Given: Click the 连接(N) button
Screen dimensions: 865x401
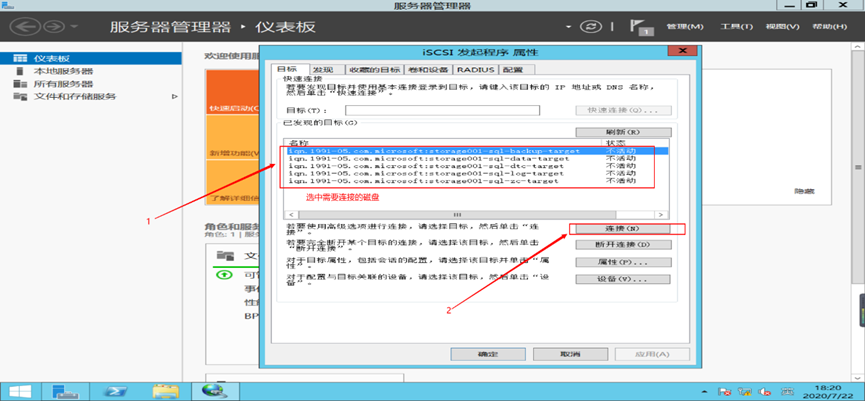Looking at the screenshot, I should (x=623, y=228).
